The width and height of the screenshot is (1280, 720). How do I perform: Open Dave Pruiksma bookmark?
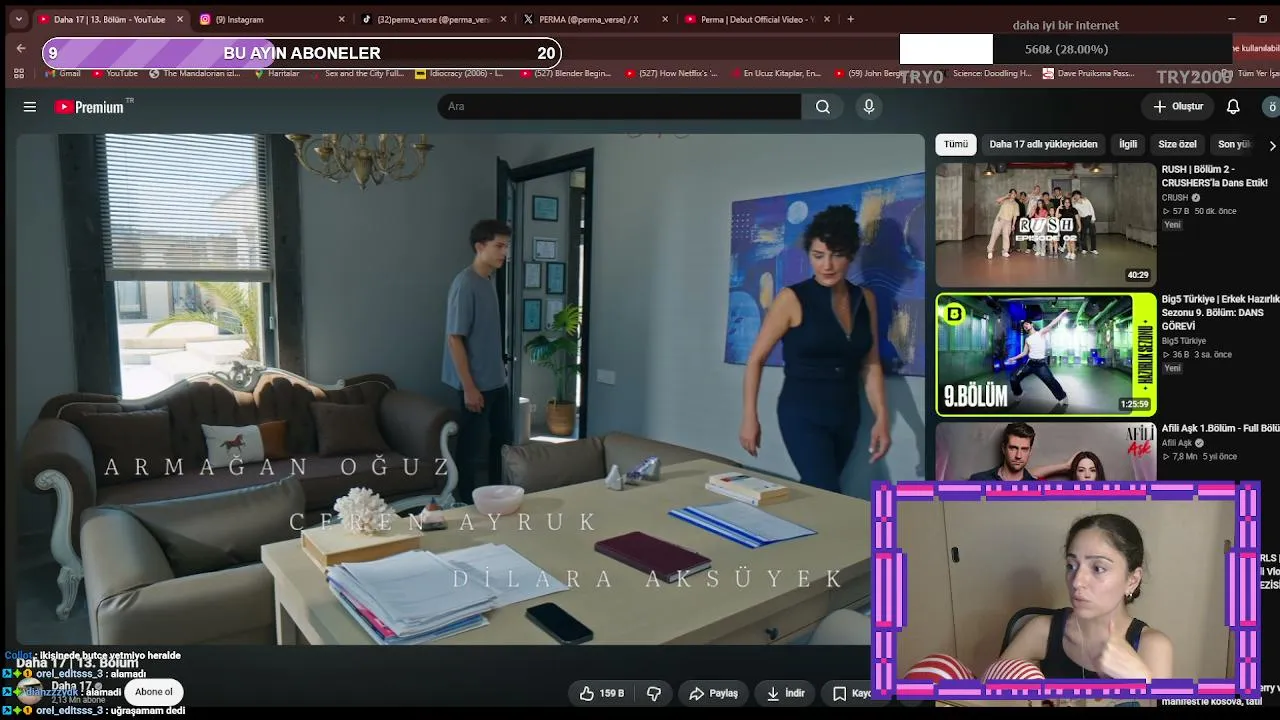(1088, 73)
